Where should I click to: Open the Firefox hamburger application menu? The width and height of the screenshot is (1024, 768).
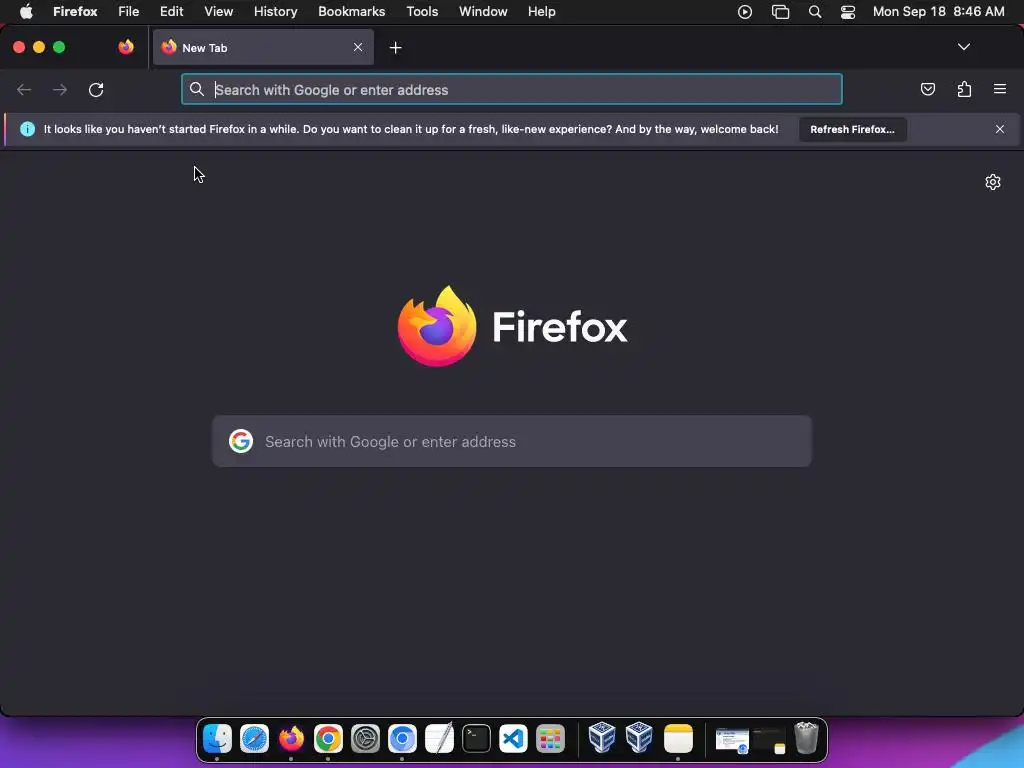1000,89
